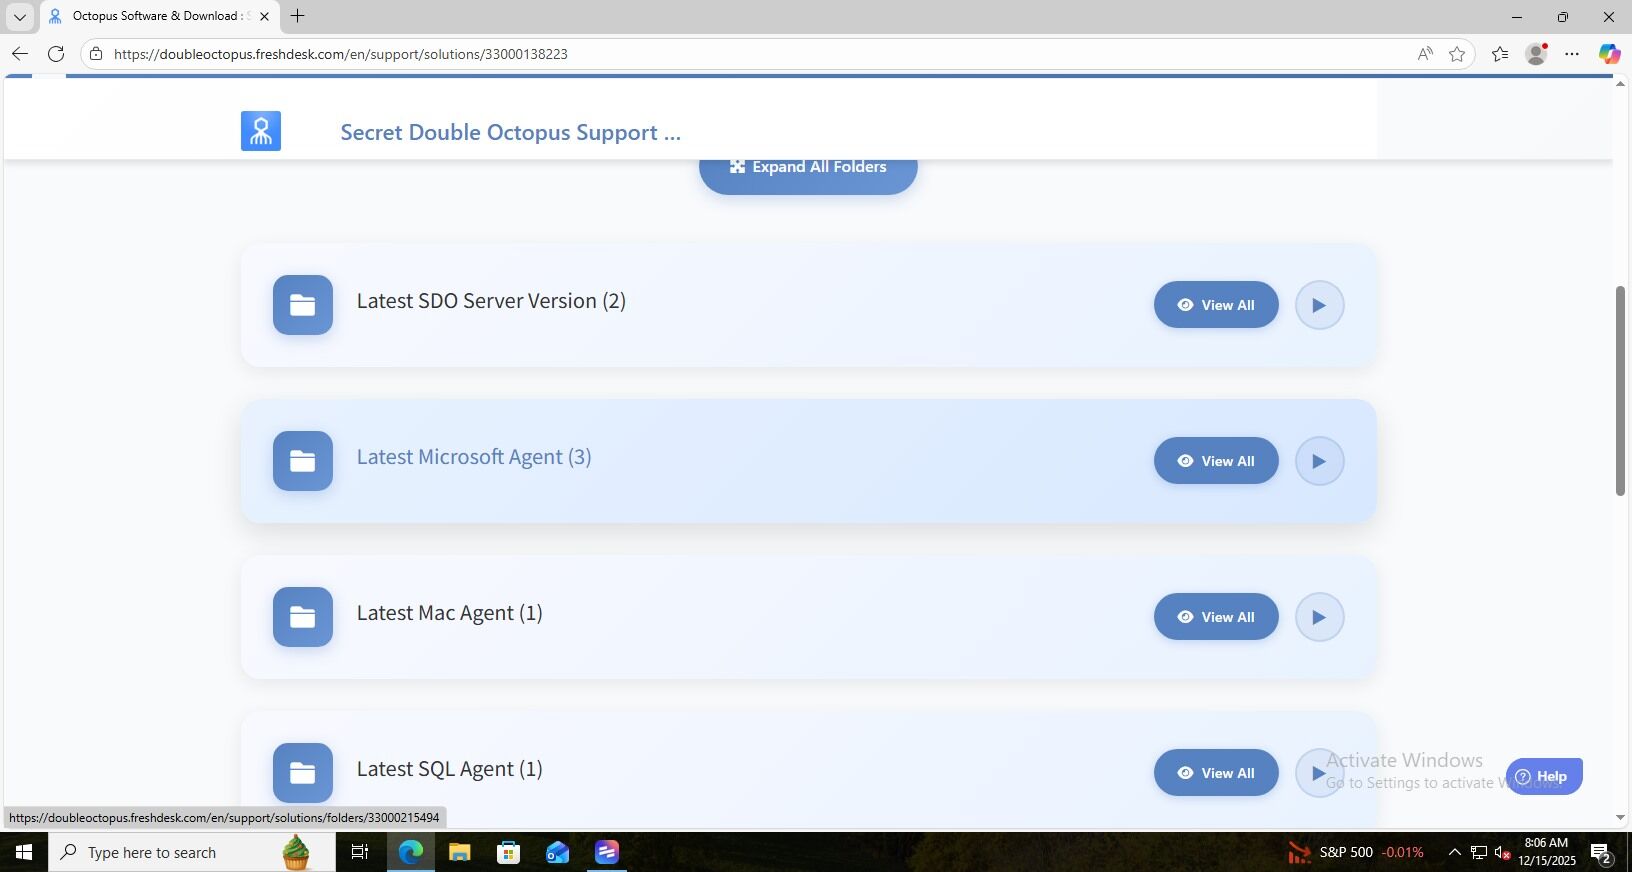Open Edge Settings and more menu

tap(1572, 54)
